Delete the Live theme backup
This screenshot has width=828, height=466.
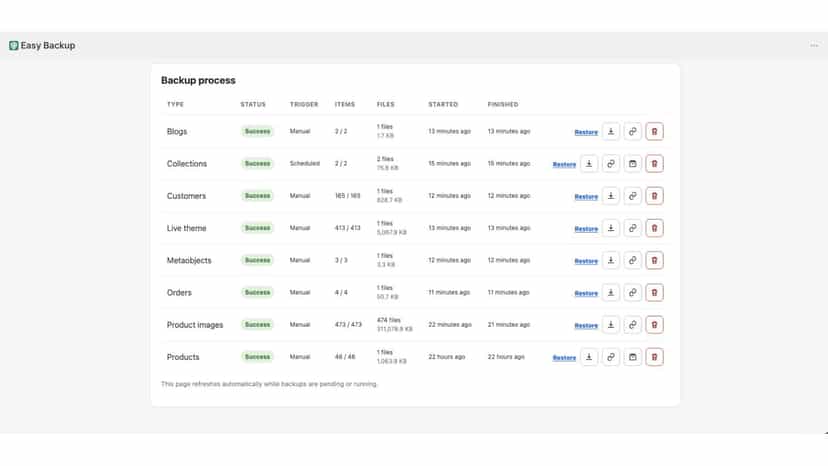pyautogui.click(x=654, y=228)
